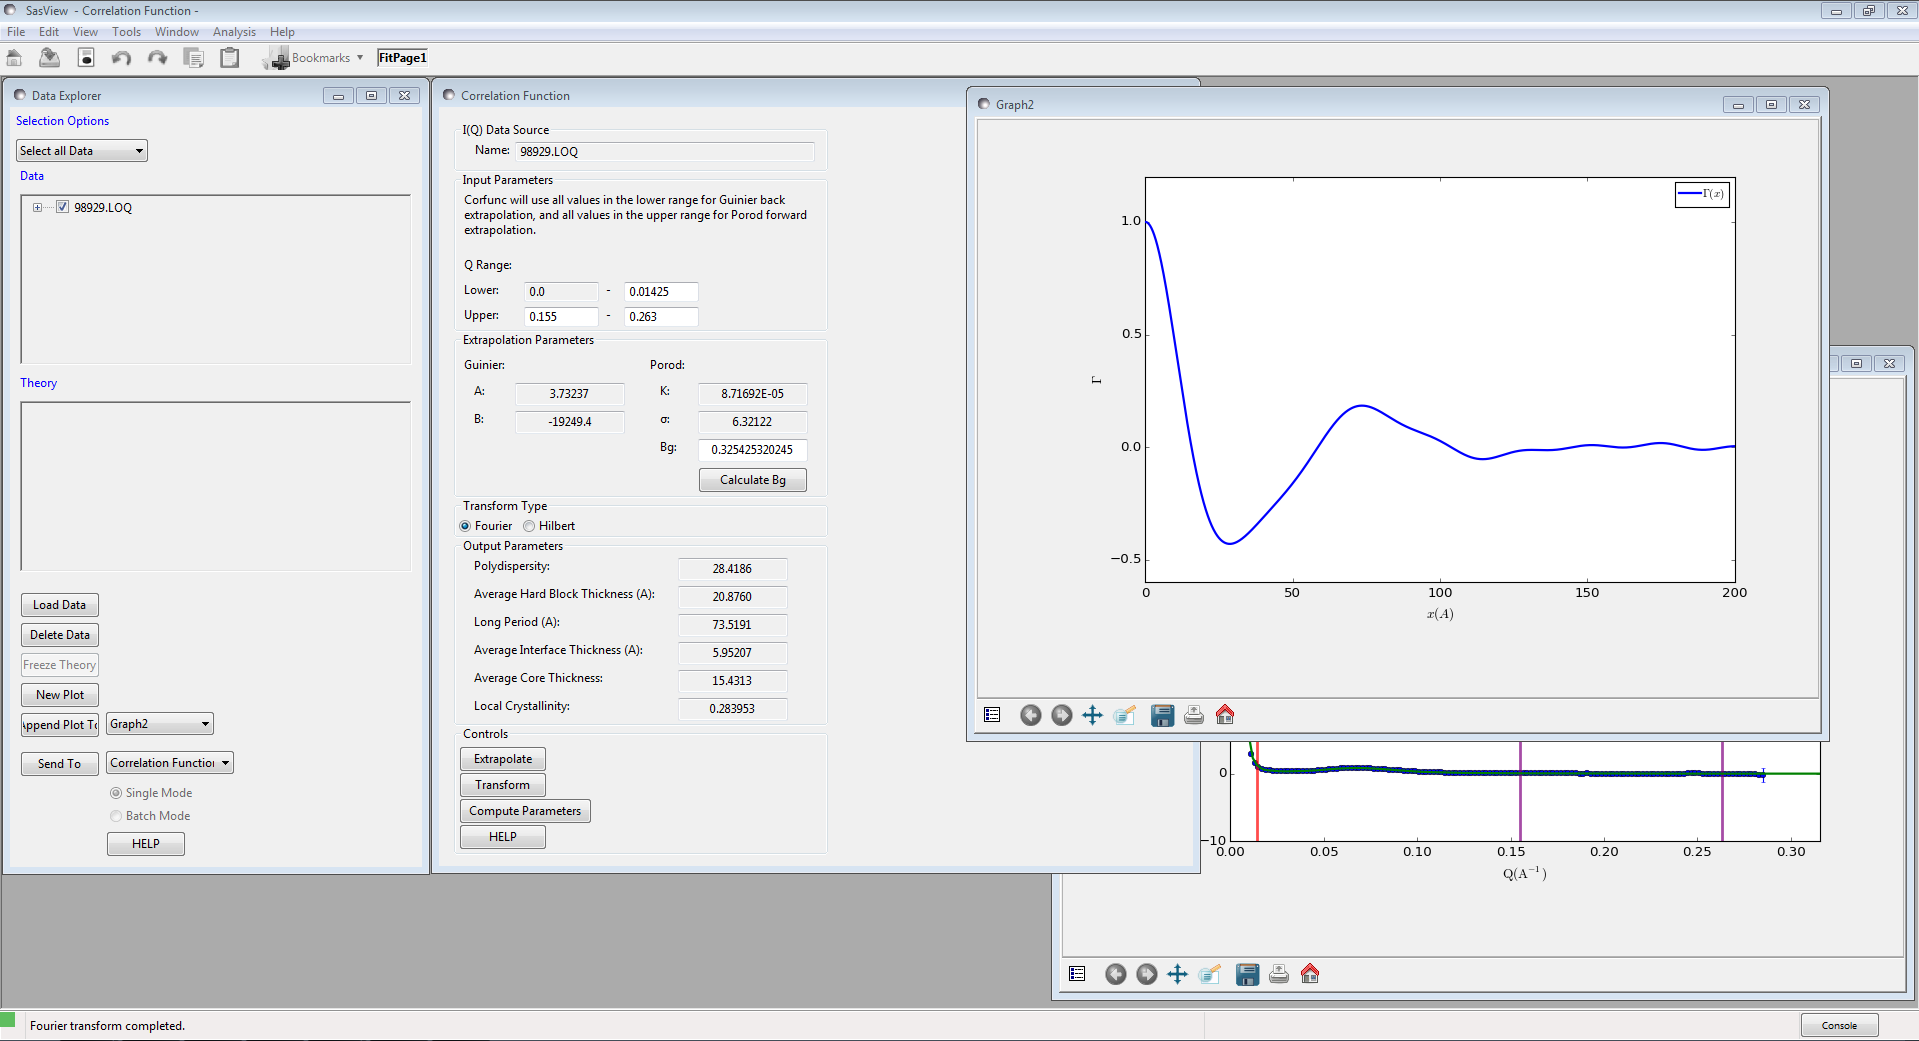Expand the 98929.LOQ tree node

[37, 207]
